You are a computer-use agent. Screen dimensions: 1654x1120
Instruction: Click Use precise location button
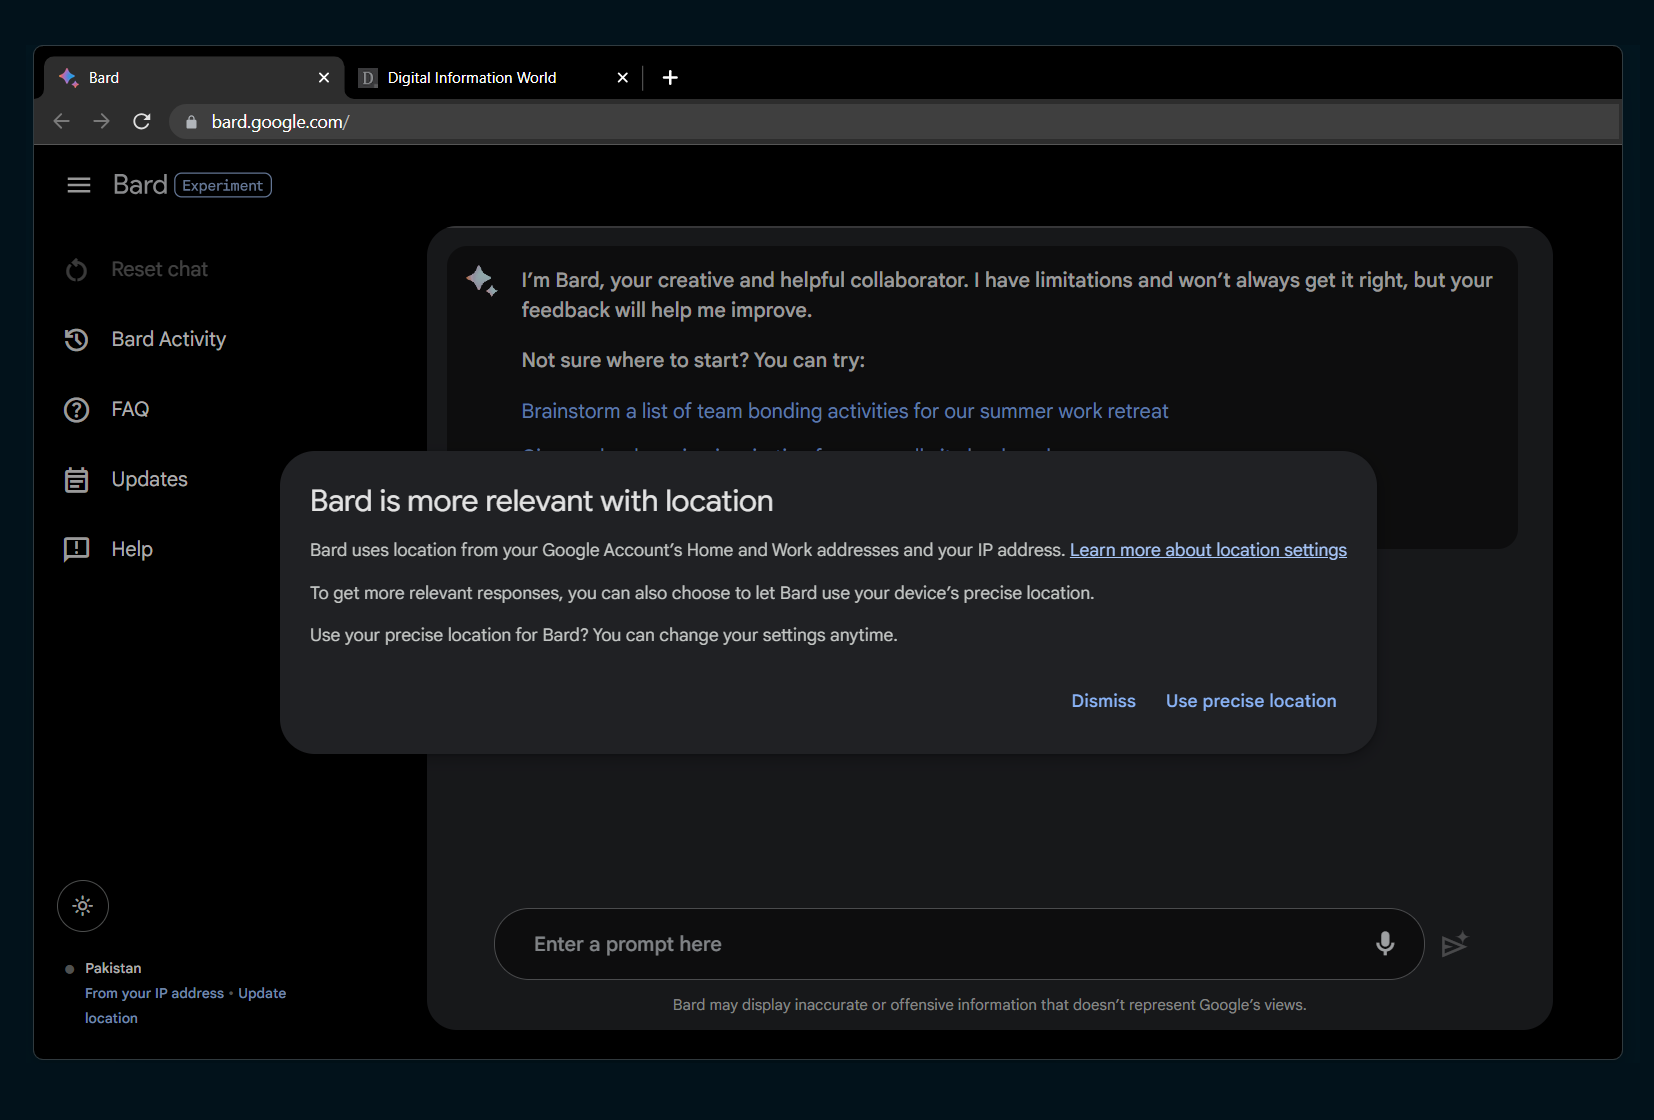click(x=1251, y=701)
